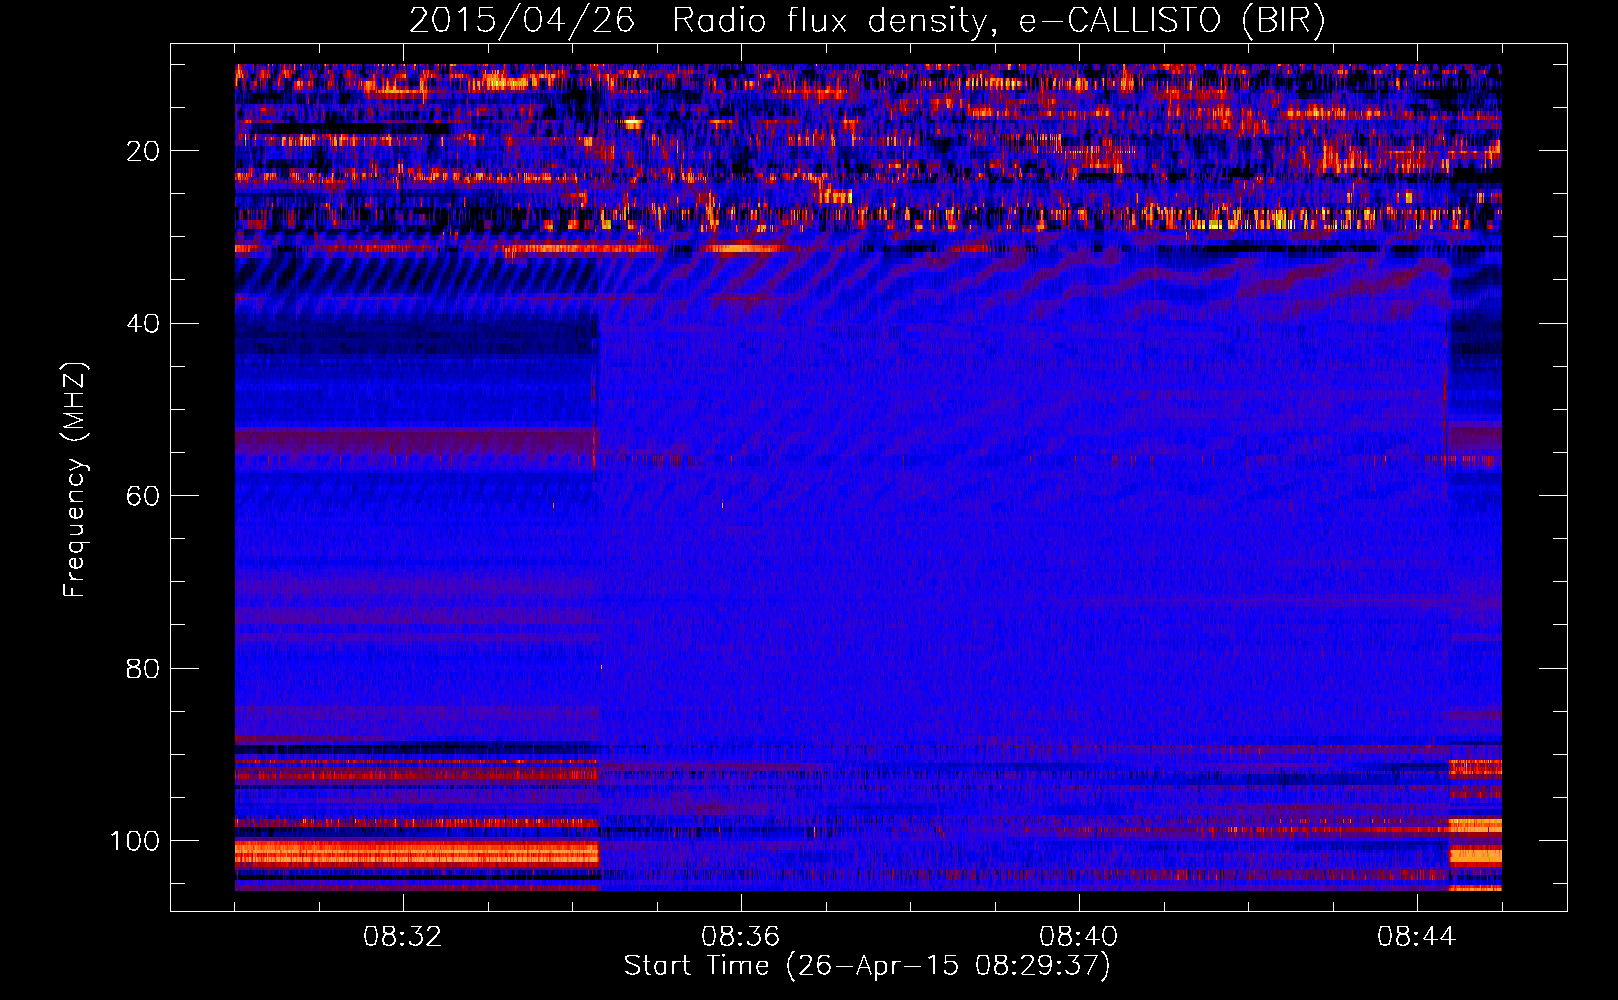
Task: Click the 40 frequency tick label
Action: (143, 323)
